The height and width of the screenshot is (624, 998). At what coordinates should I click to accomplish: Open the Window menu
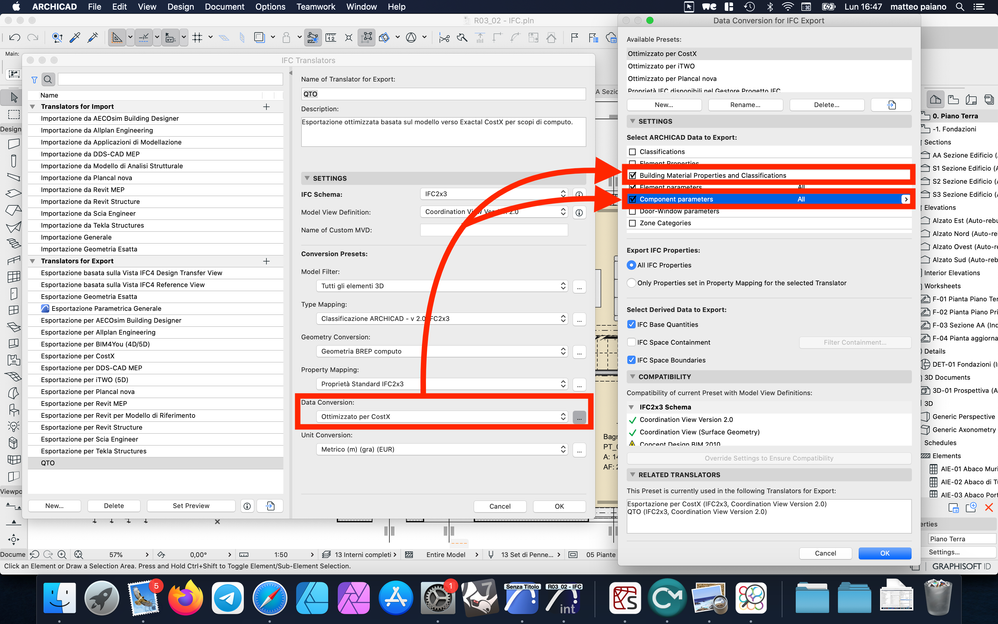(x=362, y=6)
